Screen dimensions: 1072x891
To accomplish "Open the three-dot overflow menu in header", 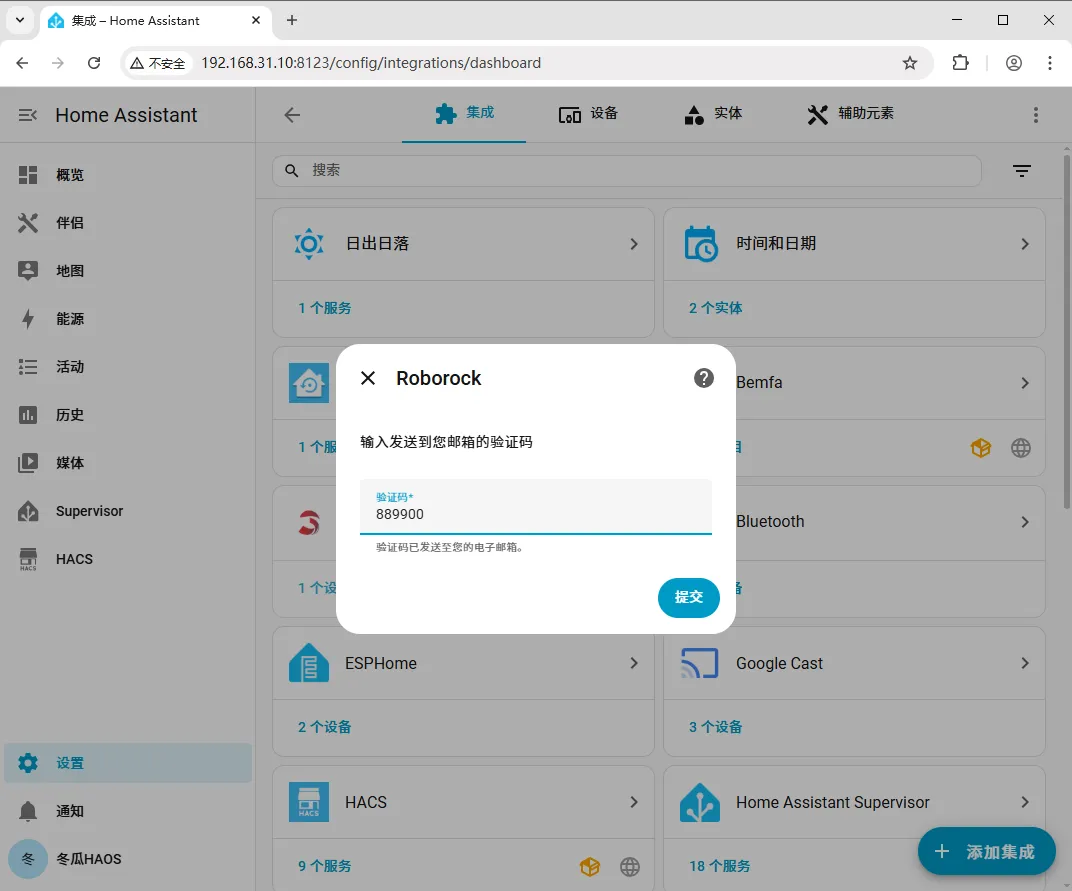I will 1036,115.
